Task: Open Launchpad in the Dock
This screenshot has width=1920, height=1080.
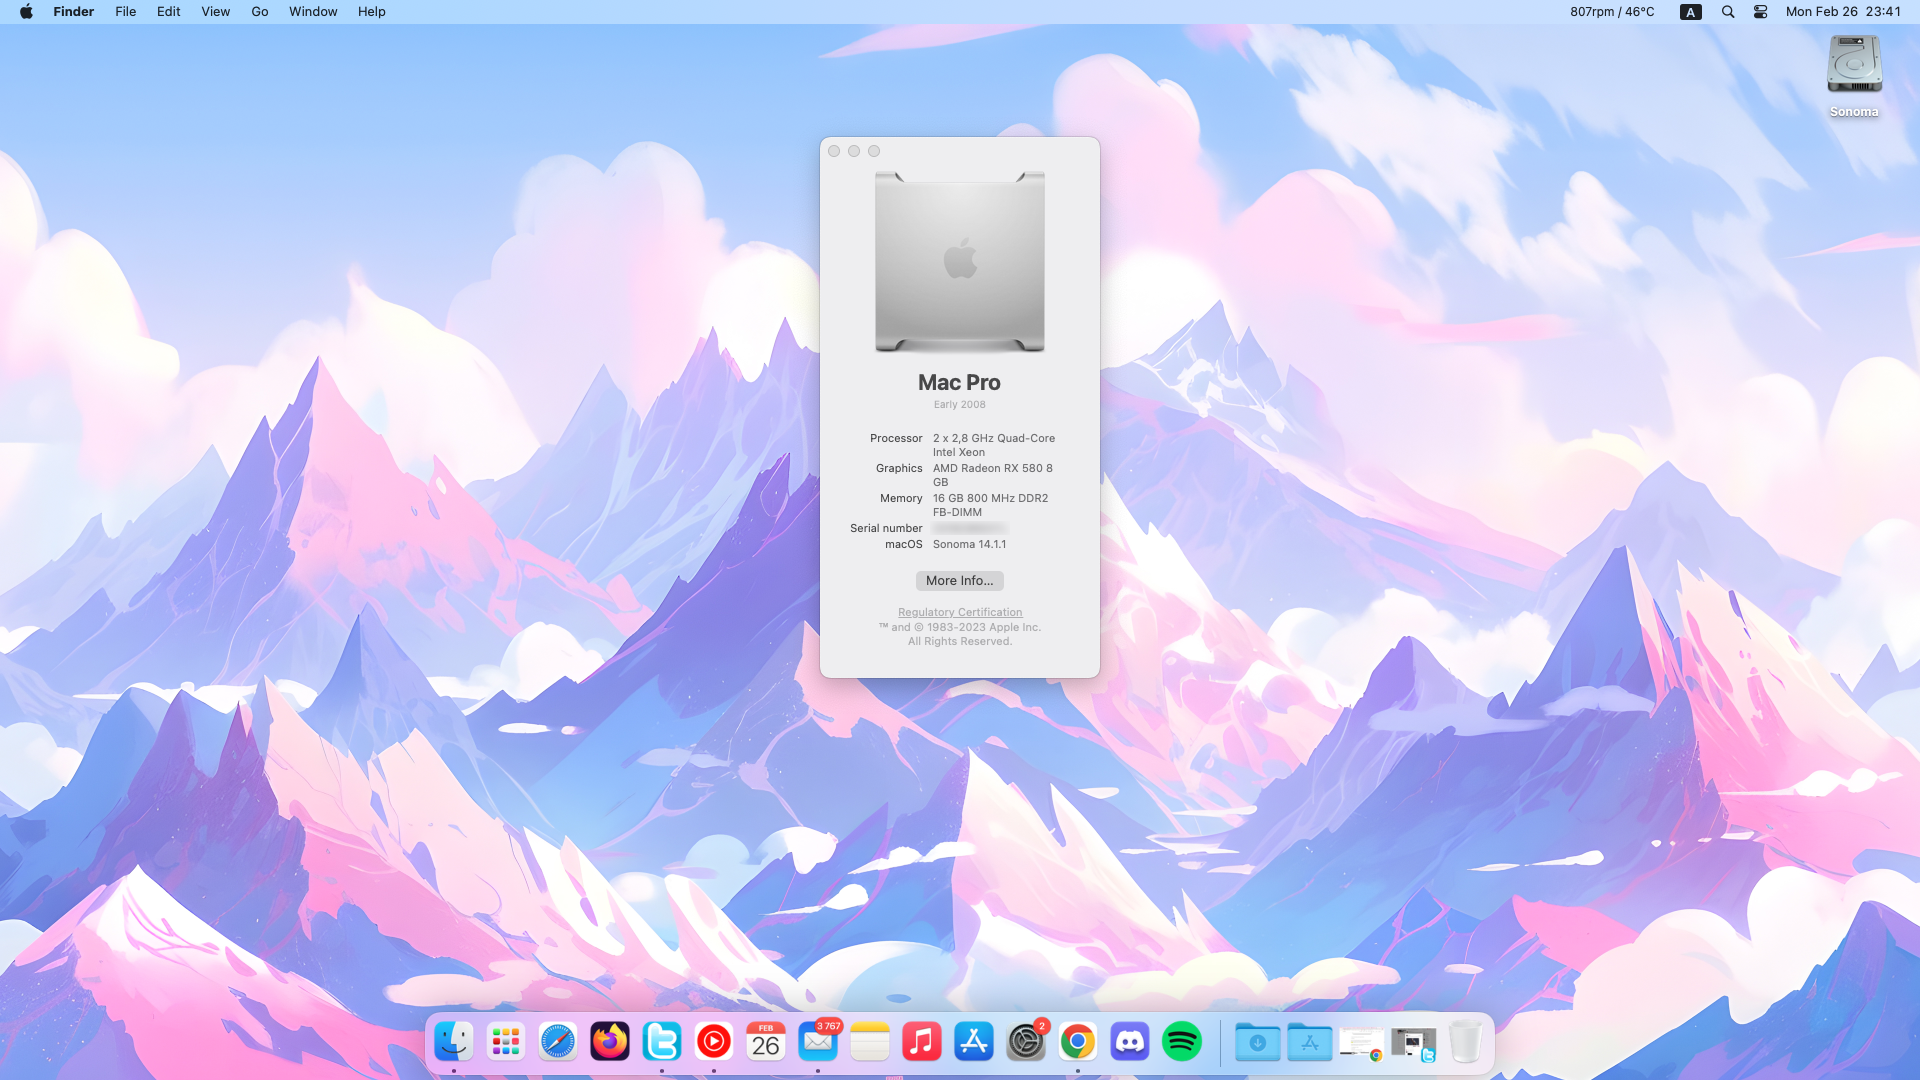Action: tap(506, 1042)
